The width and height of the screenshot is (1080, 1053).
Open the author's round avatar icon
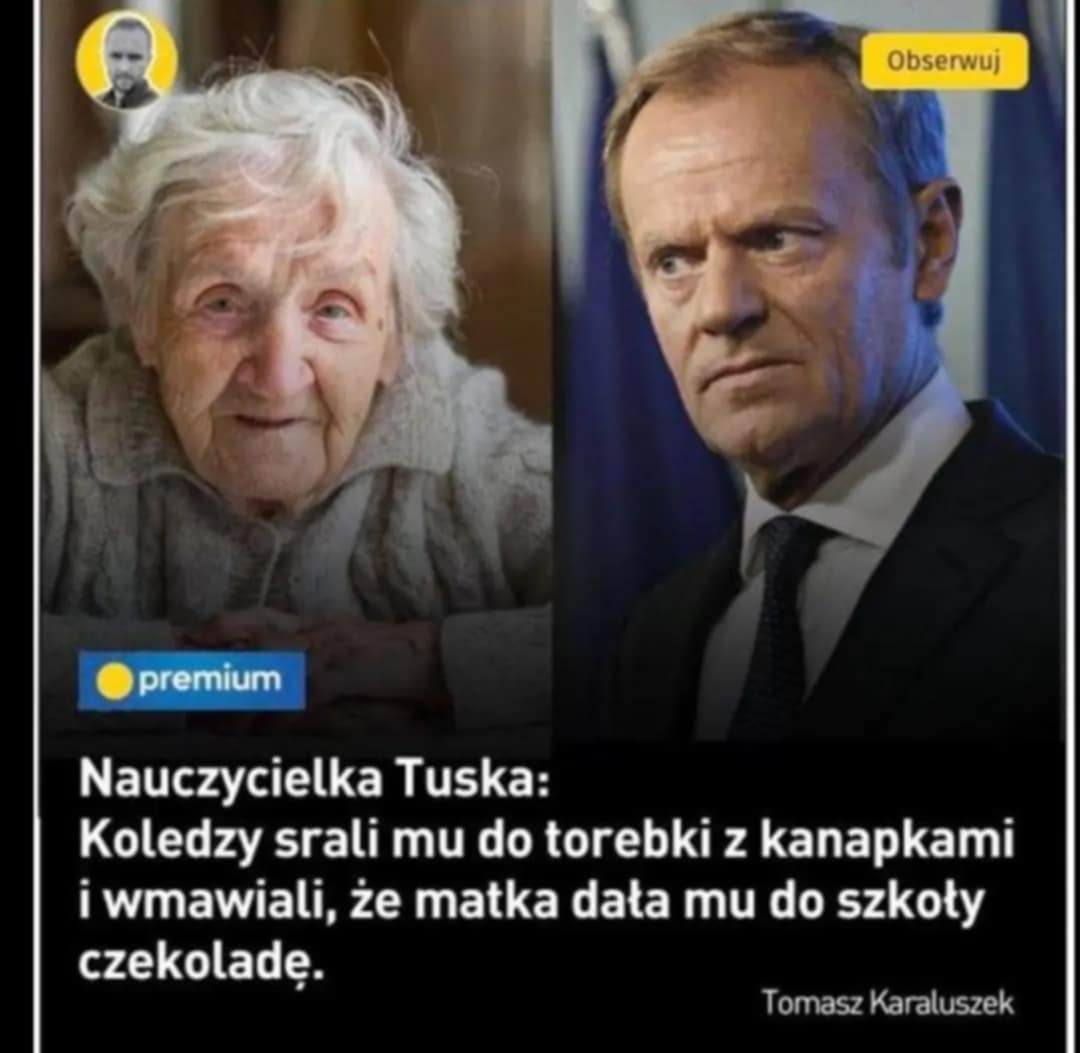[127, 62]
